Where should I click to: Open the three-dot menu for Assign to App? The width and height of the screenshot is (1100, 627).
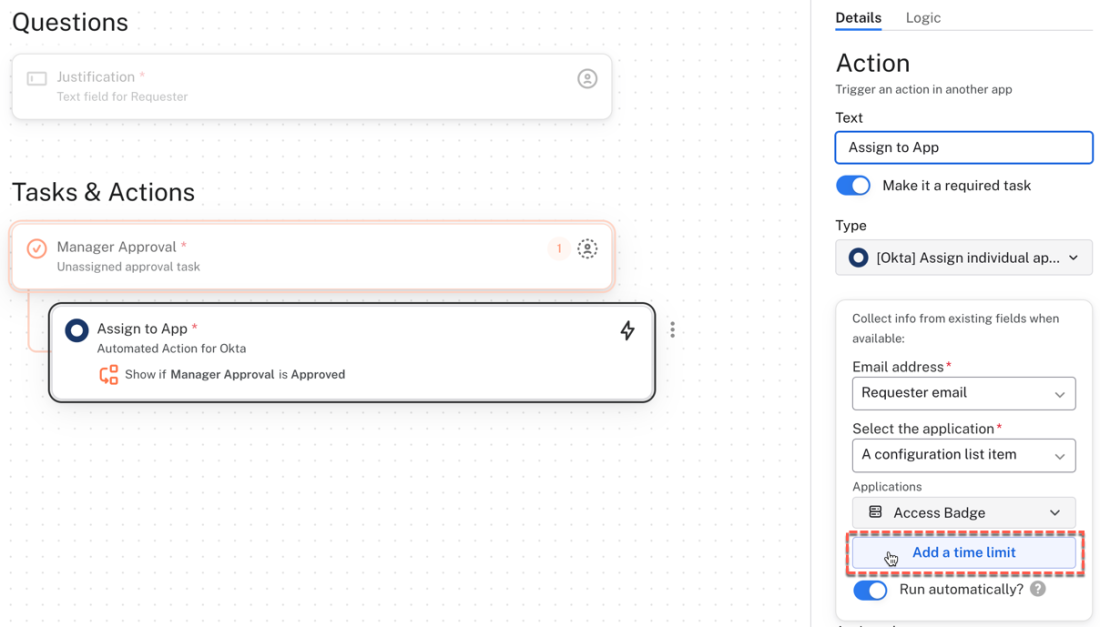tap(672, 330)
